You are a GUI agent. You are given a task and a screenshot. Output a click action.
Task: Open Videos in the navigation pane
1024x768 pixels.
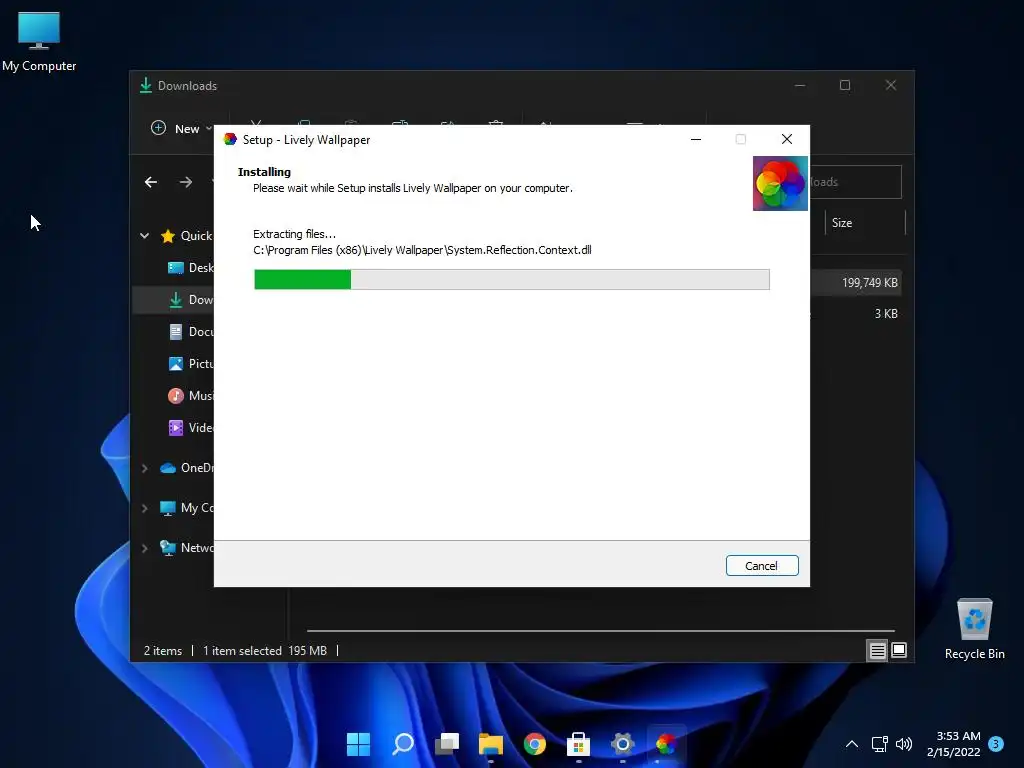click(x=191, y=428)
